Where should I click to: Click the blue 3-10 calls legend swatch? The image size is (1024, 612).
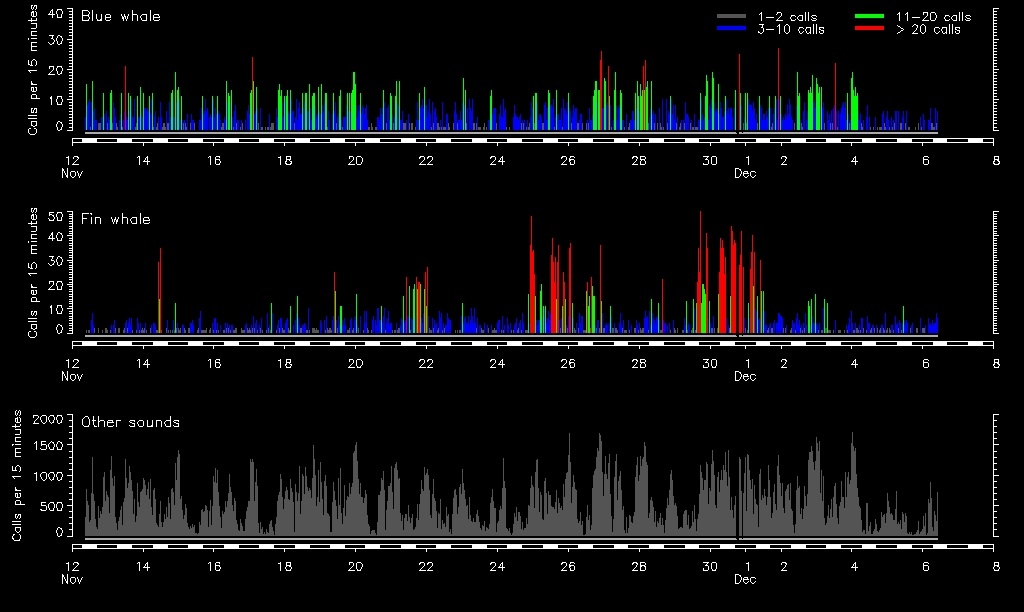click(x=732, y=29)
